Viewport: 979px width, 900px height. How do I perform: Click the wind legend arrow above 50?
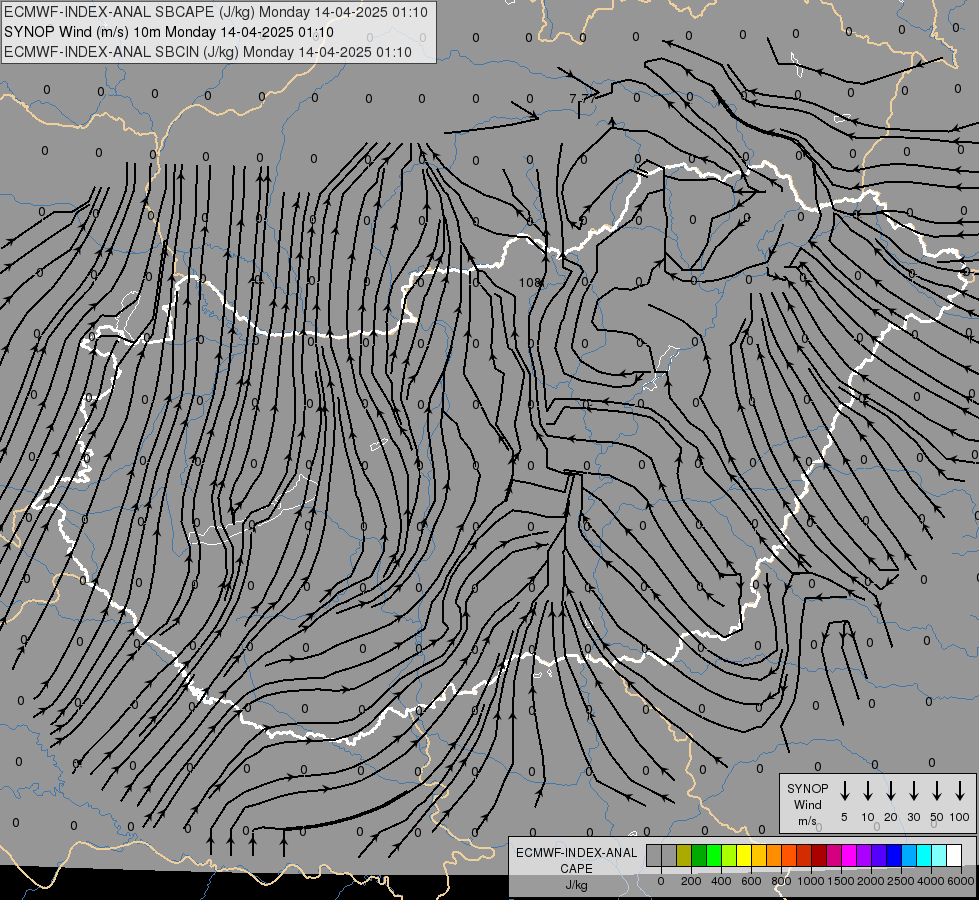[937, 790]
